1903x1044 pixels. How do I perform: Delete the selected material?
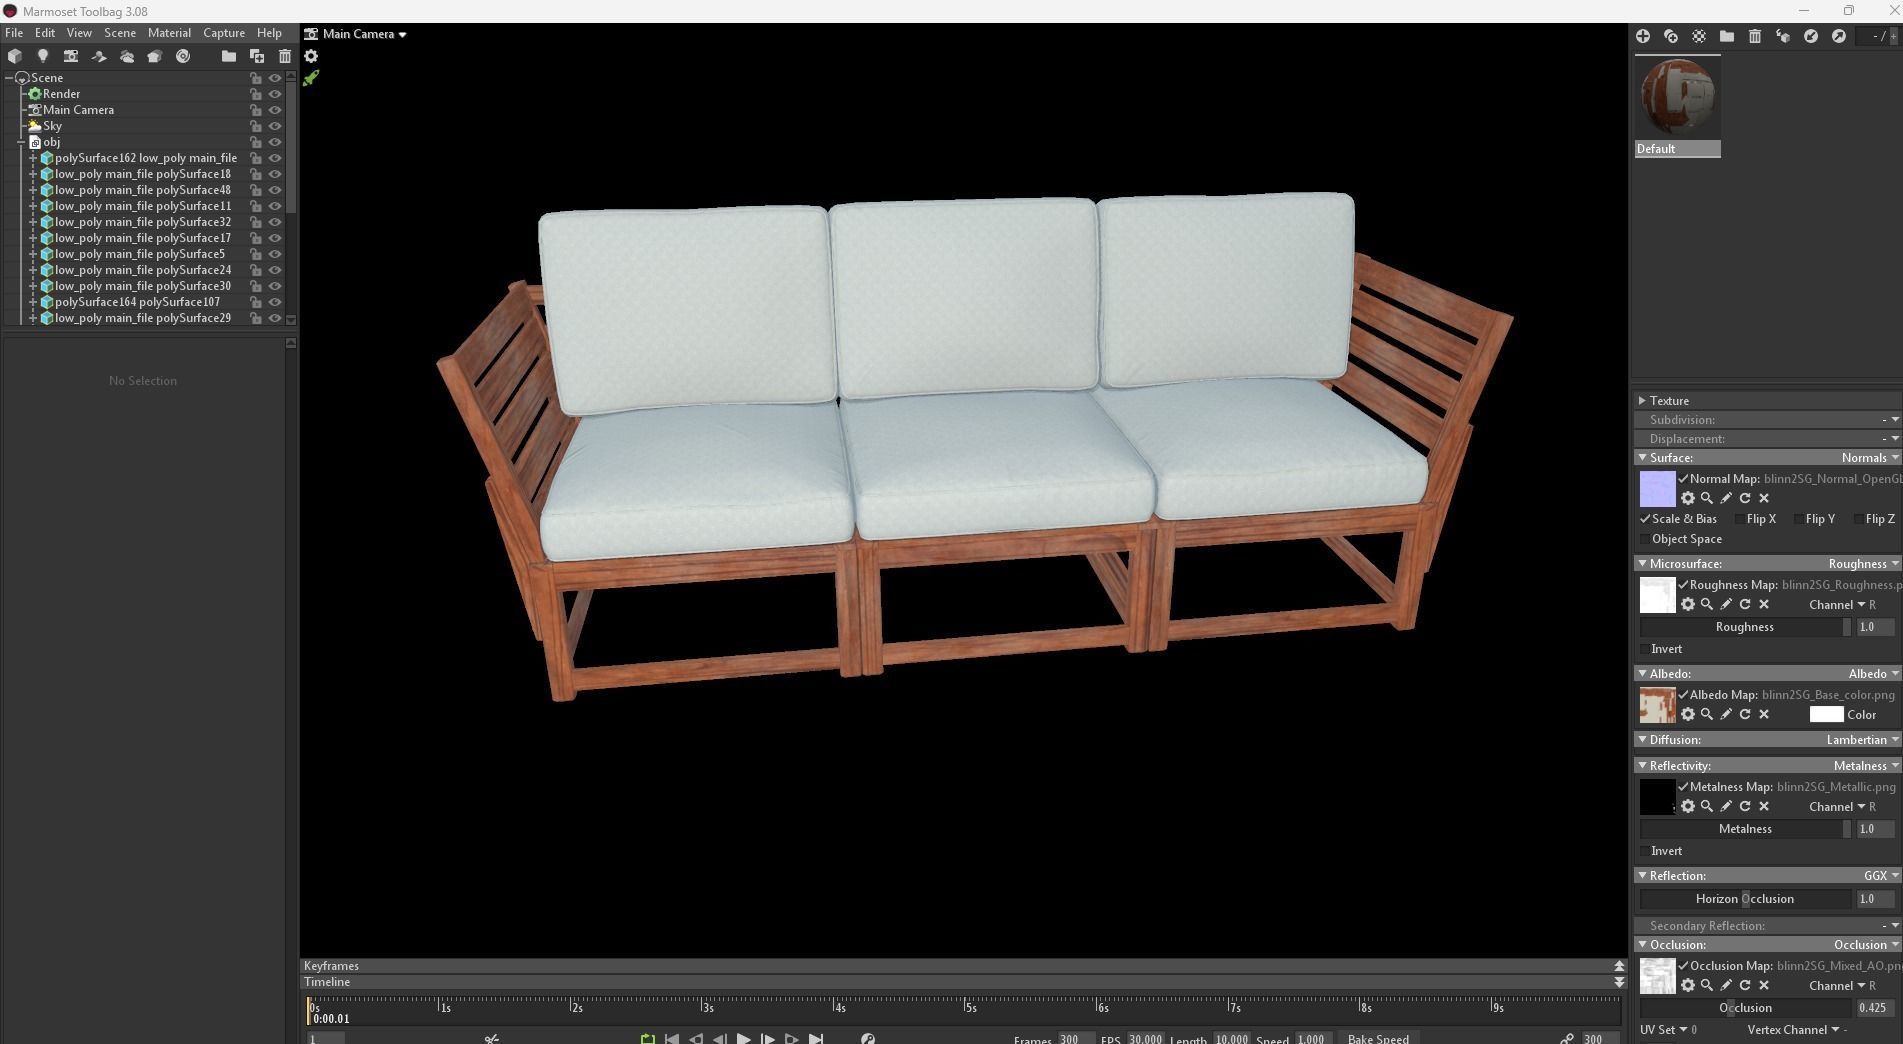(1755, 36)
